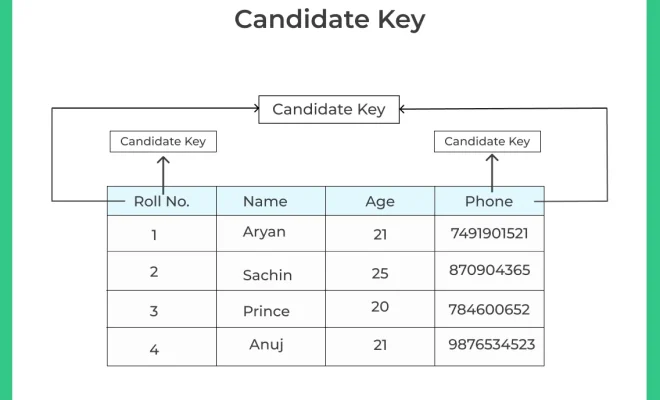Click the Sachin name cell
The image size is (660, 400).
click(271, 271)
